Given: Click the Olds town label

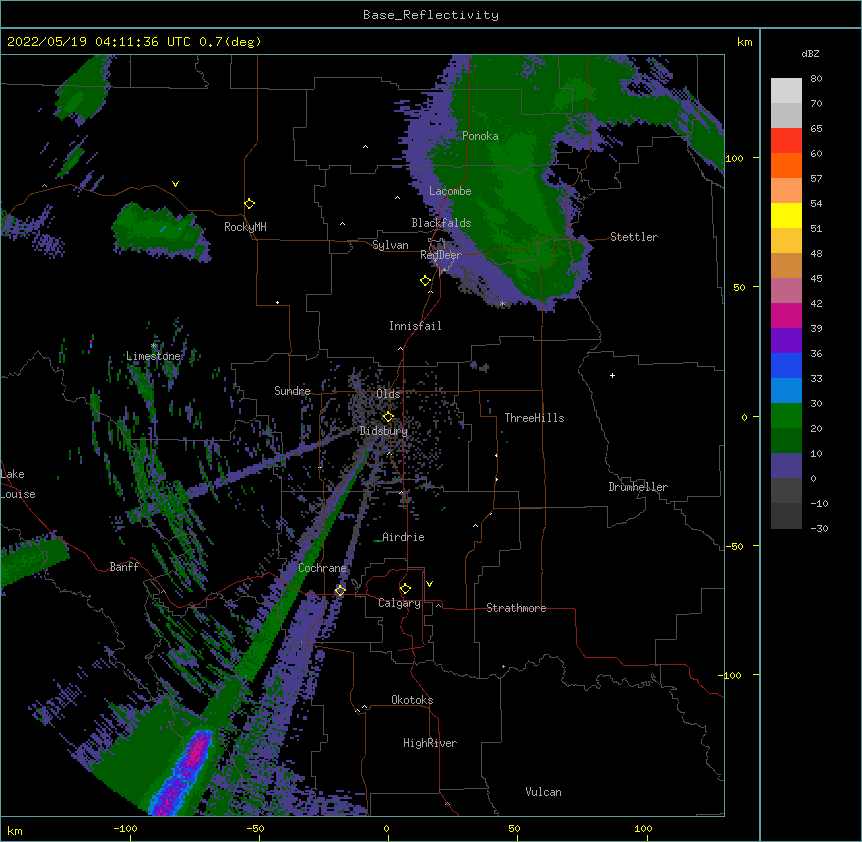Looking at the screenshot, I should coord(388,394).
